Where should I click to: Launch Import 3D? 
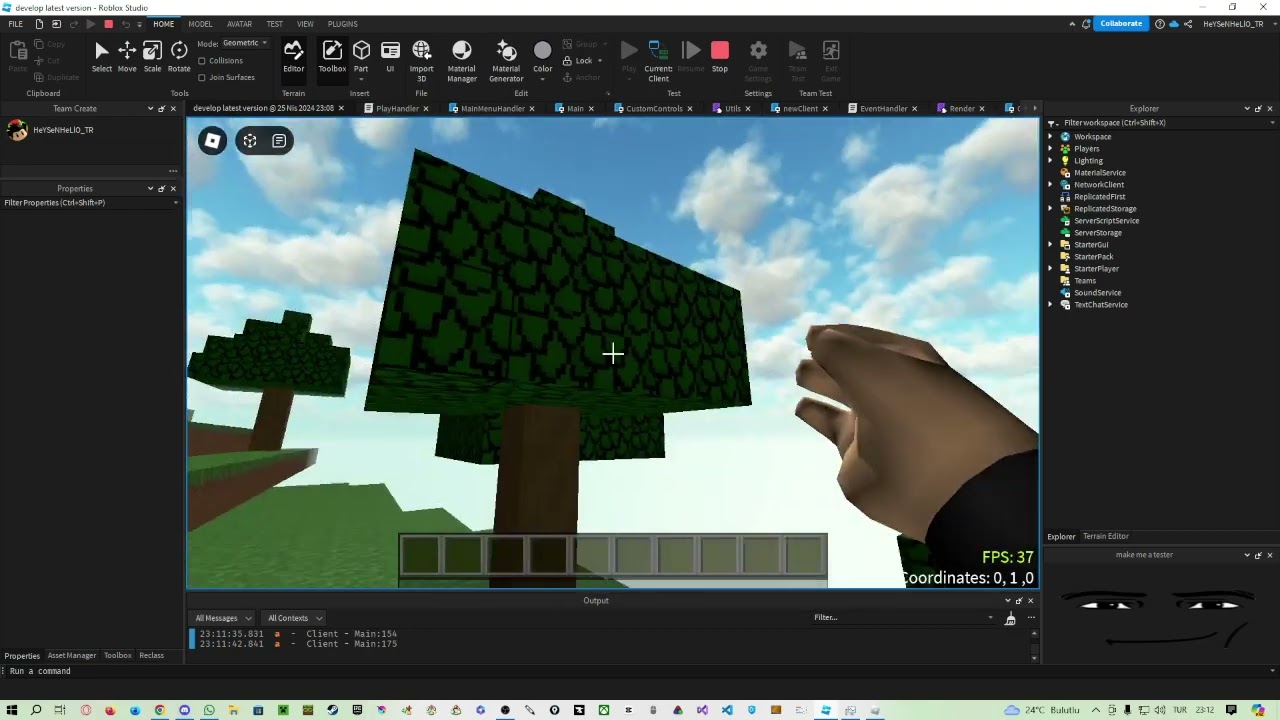422,60
